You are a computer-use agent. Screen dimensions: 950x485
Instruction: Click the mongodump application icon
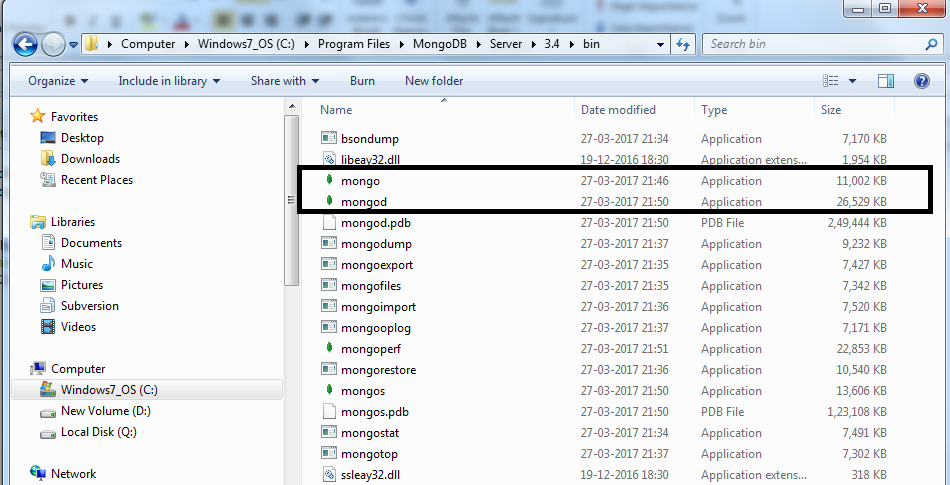[328, 243]
